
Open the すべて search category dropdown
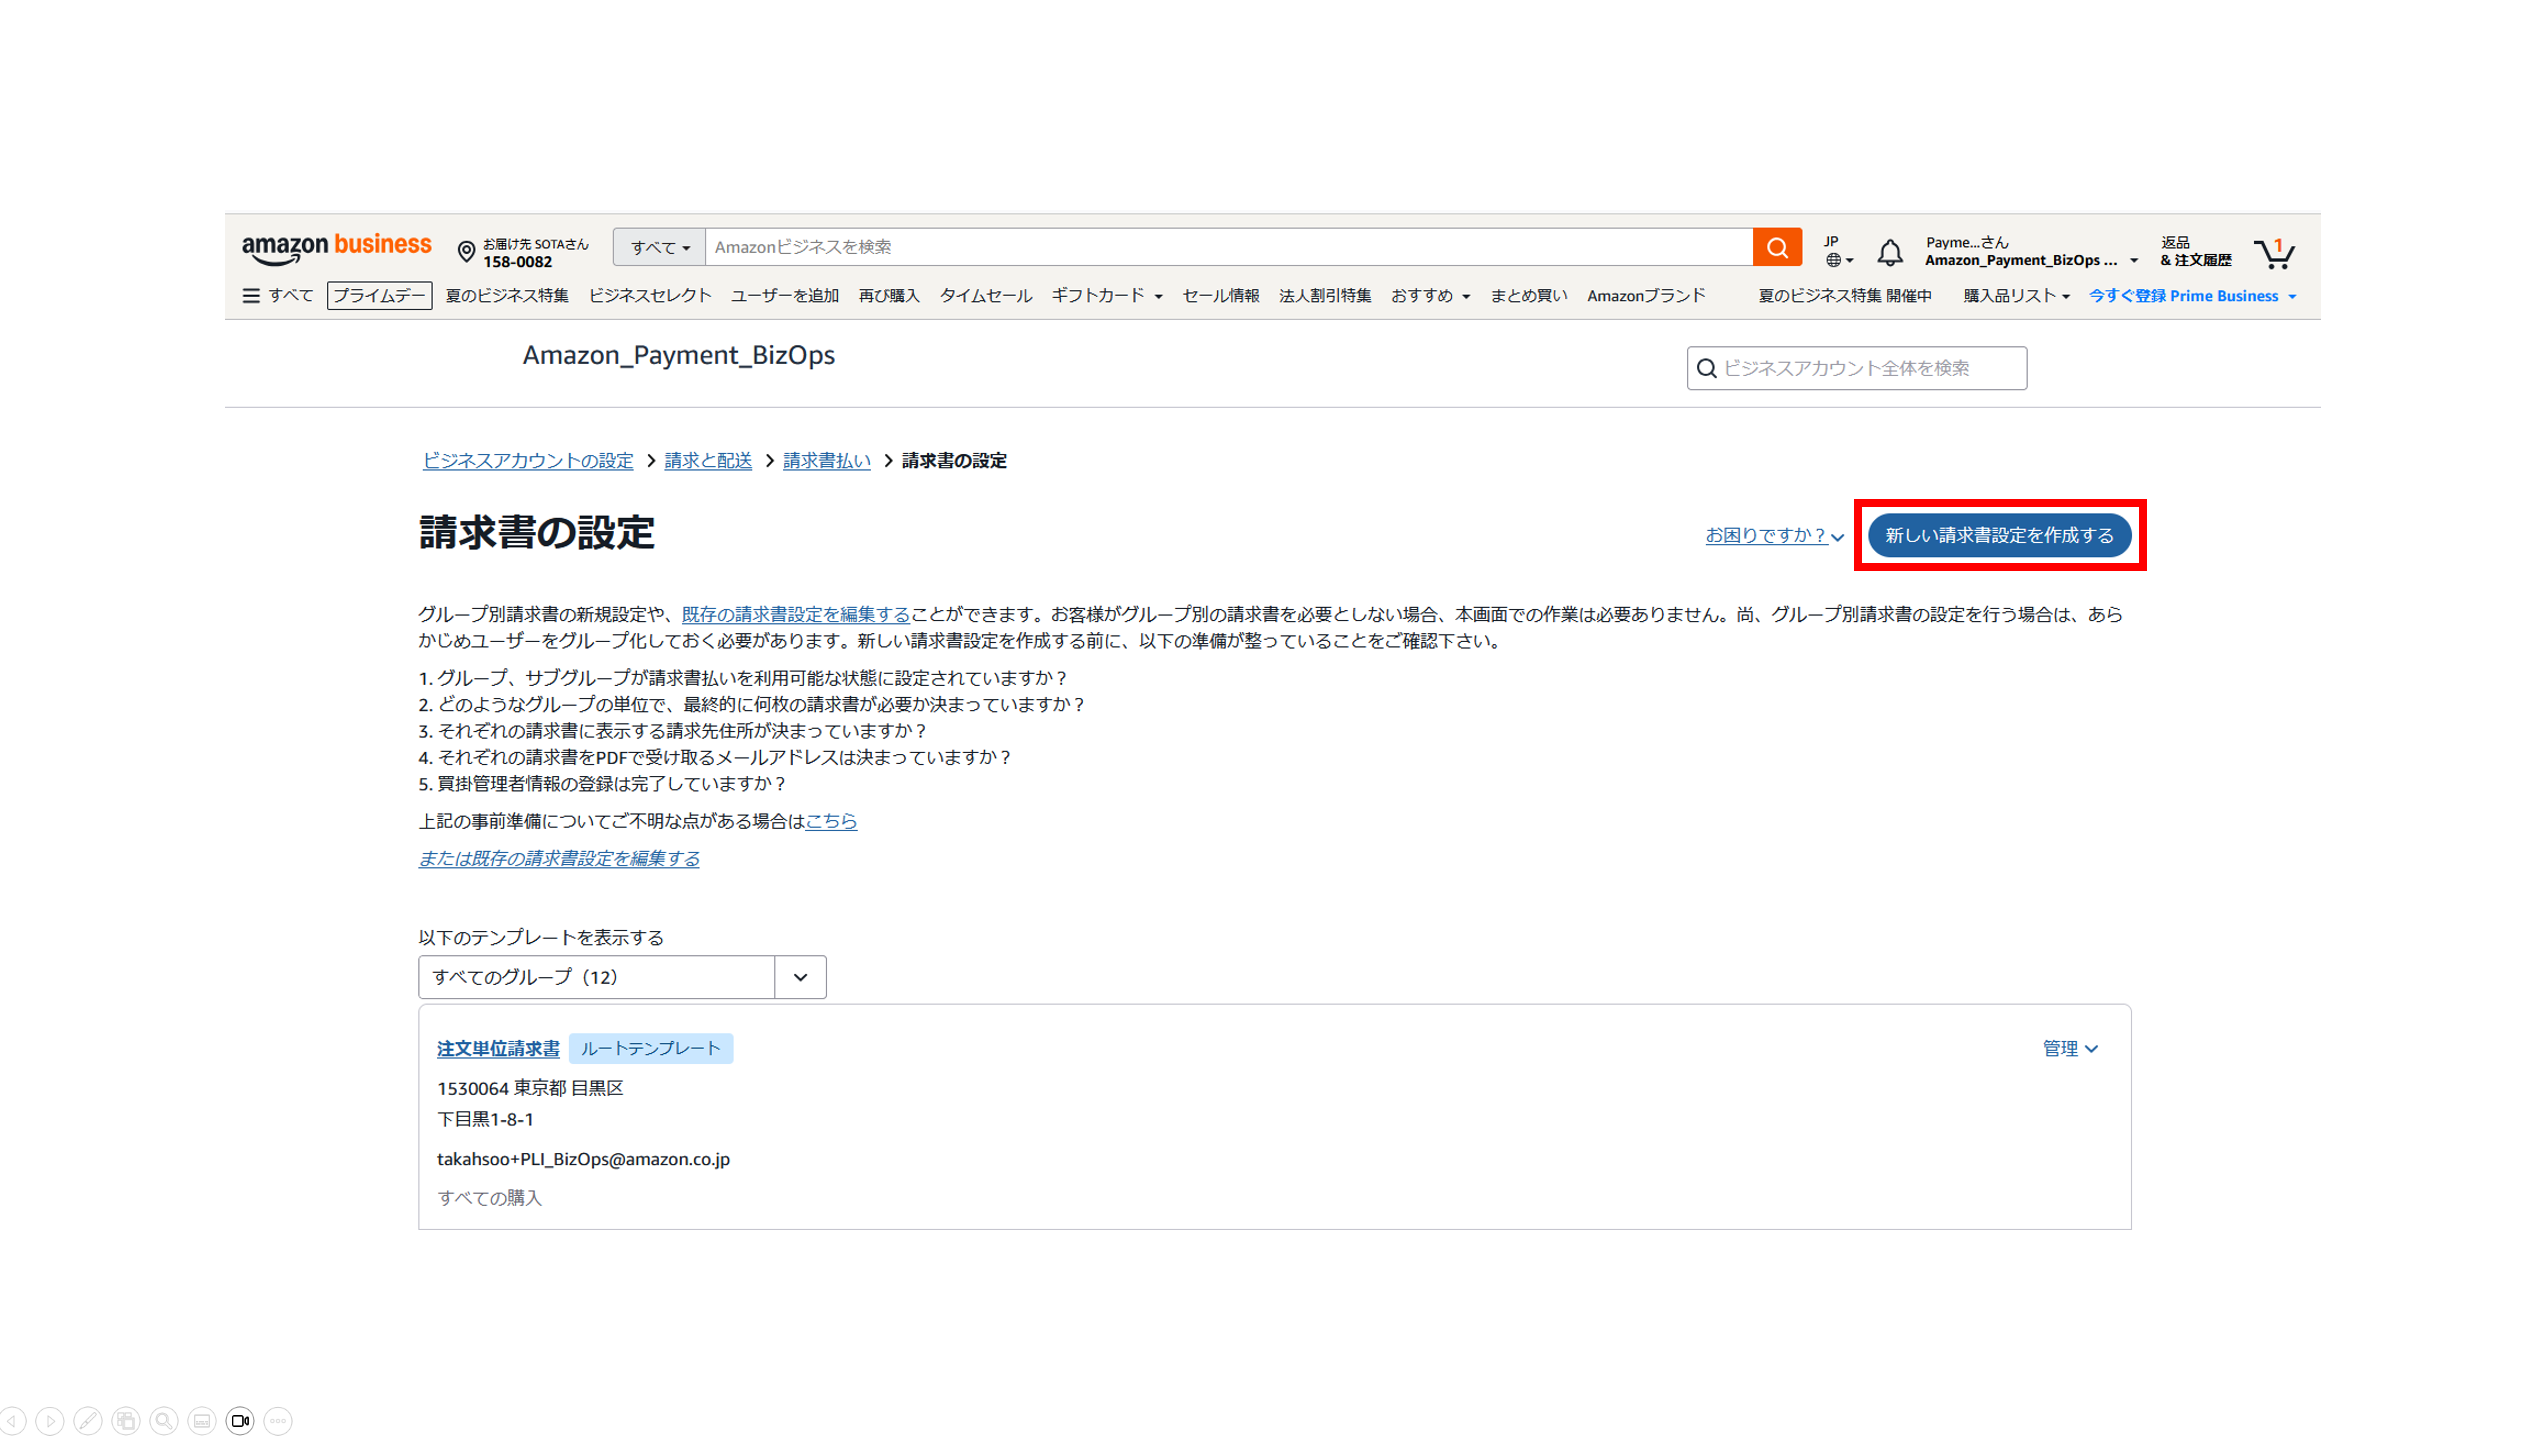click(x=660, y=247)
